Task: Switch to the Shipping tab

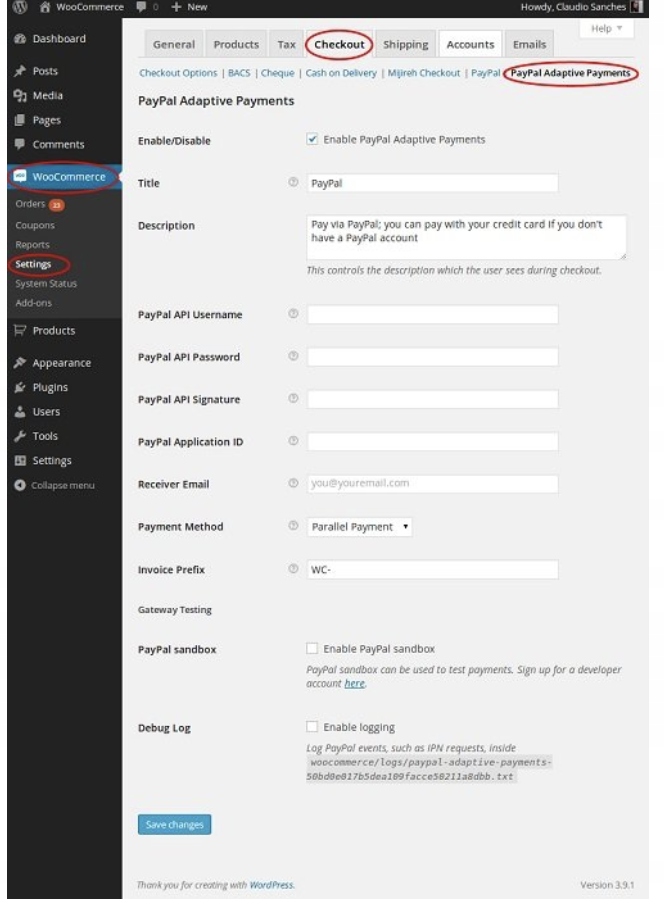Action: pos(405,45)
